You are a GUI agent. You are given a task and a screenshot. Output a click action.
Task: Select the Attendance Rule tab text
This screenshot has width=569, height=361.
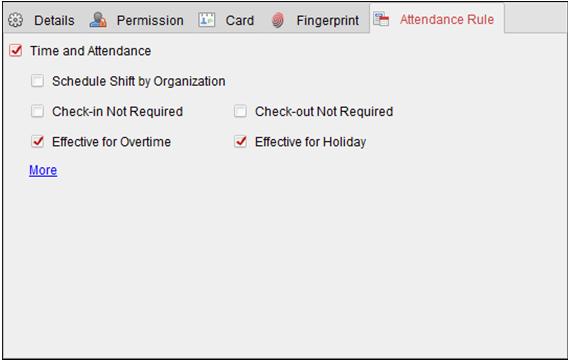447,19
